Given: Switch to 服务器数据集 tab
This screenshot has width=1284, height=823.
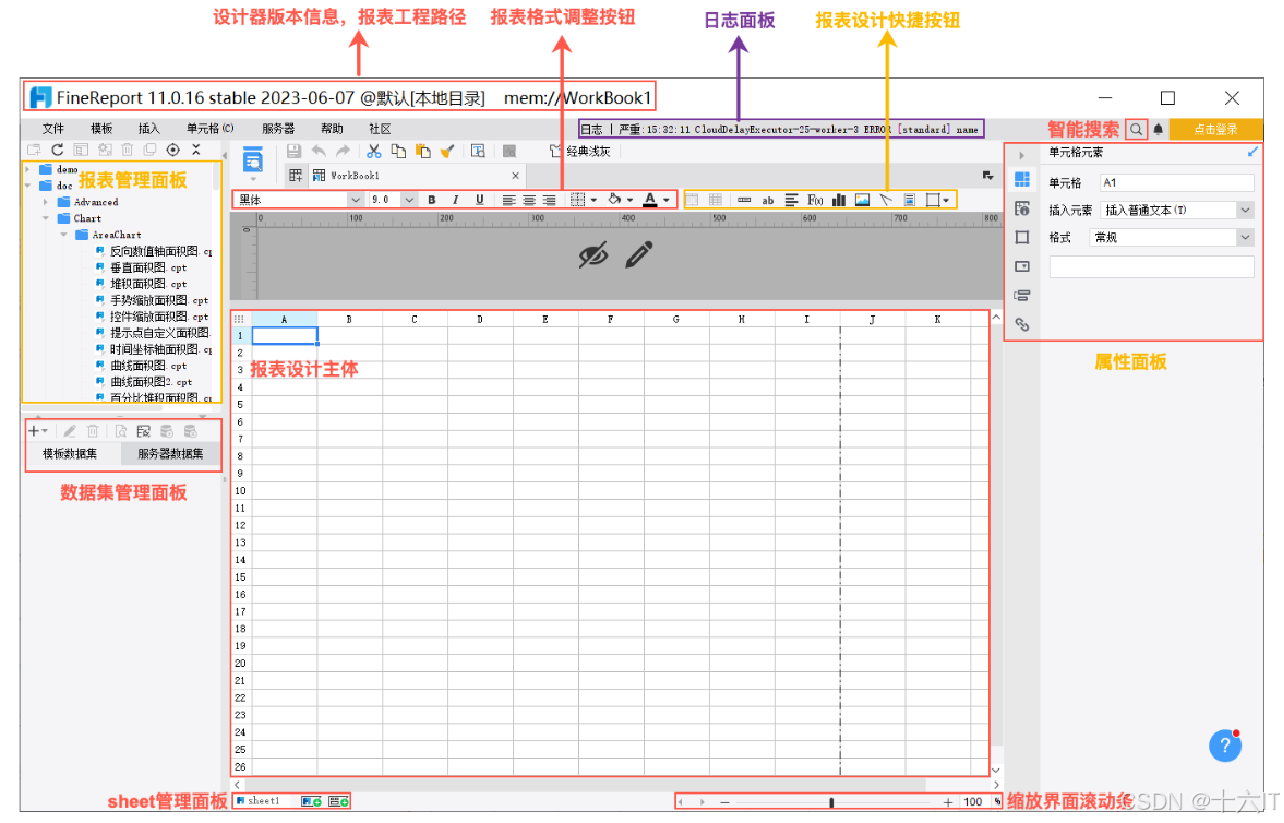Looking at the screenshot, I should [171, 455].
